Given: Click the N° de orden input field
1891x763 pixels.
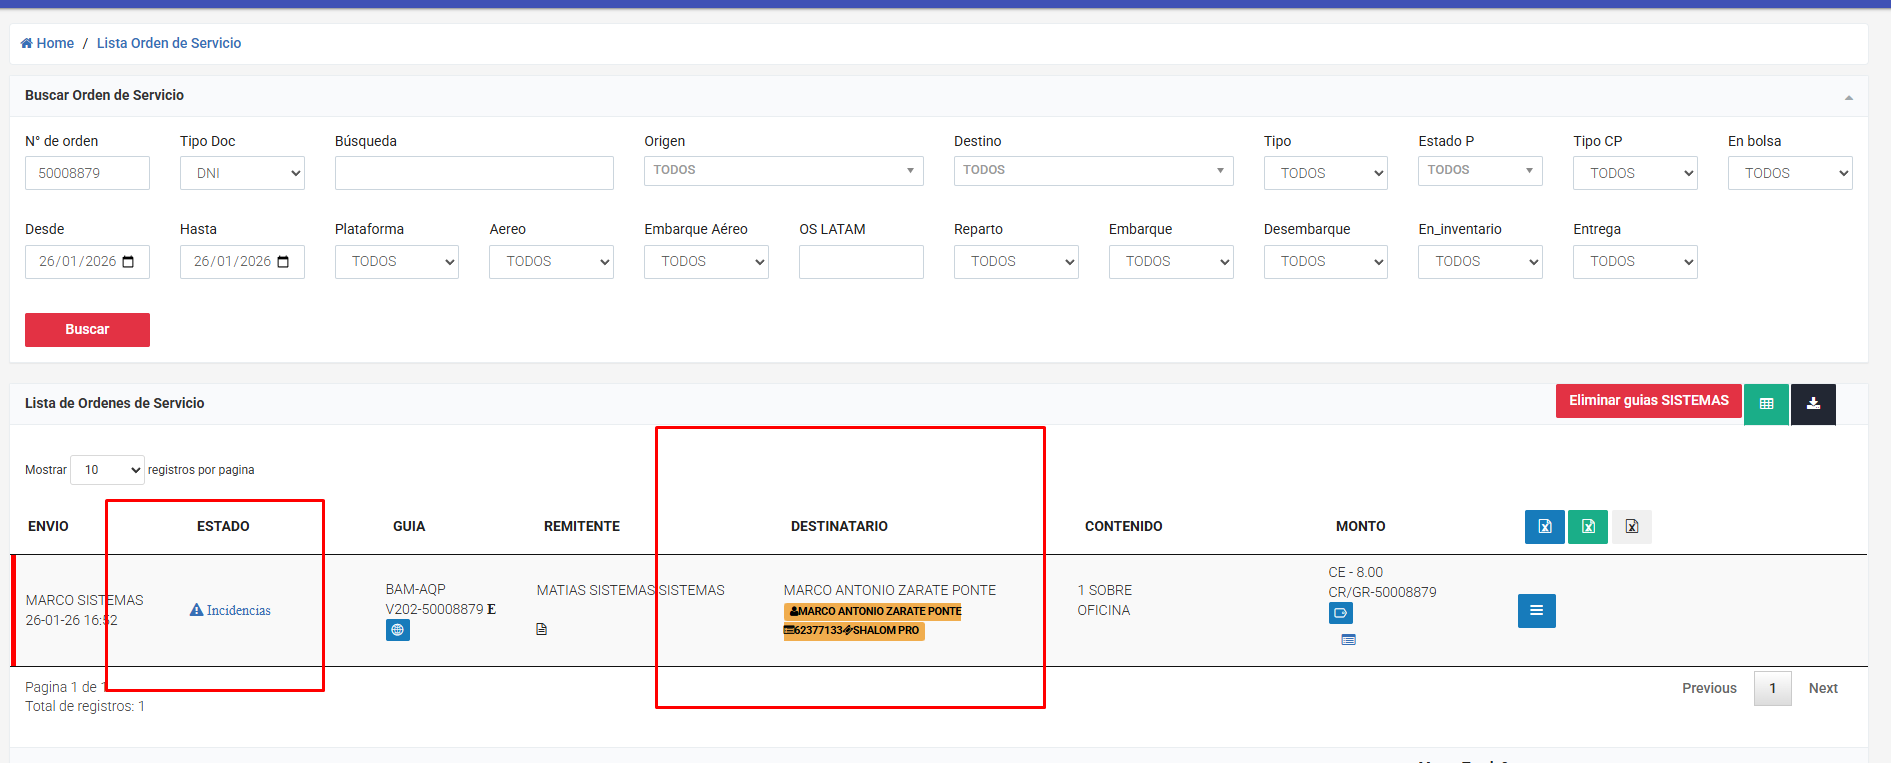Looking at the screenshot, I should [x=87, y=173].
